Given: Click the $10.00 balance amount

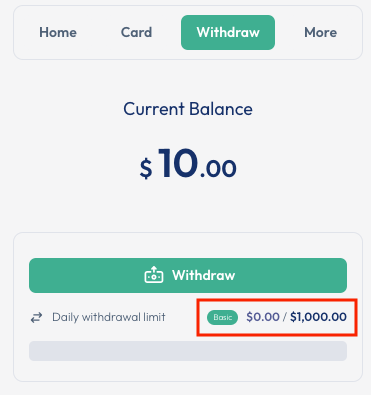Looking at the screenshot, I should click(188, 164).
